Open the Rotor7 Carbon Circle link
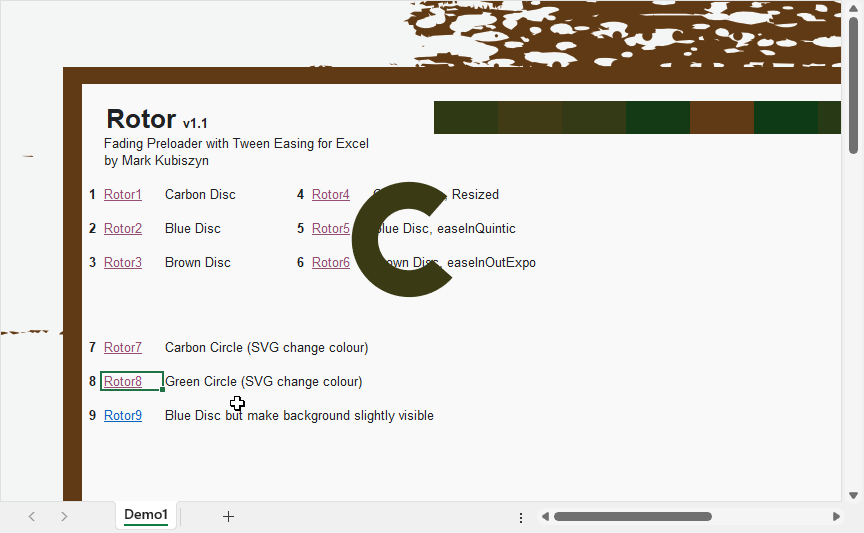Screen dimensions: 864x533 [x=123, y=348]
